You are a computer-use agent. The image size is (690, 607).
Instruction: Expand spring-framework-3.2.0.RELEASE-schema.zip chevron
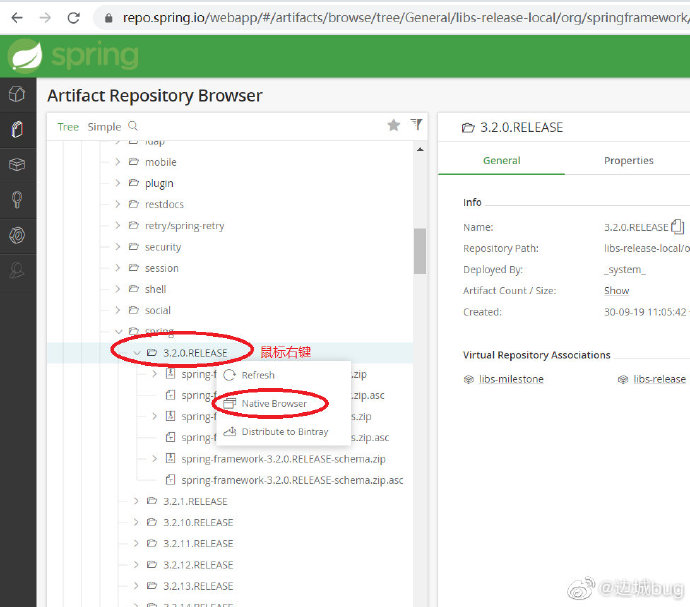point(154,459)
